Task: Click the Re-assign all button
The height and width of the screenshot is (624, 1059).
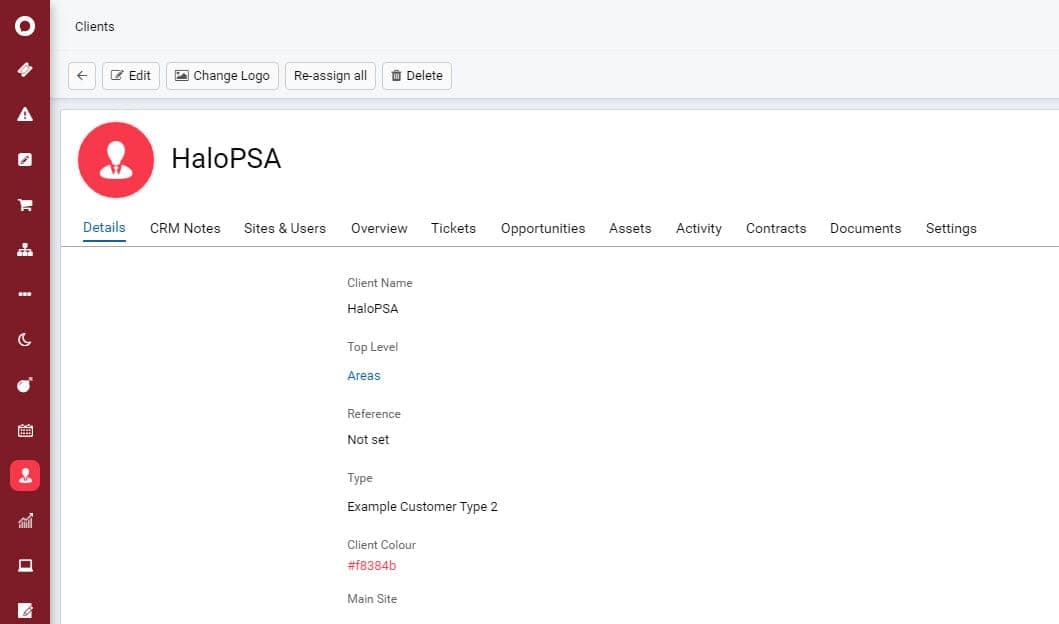Action: point(330,76)
